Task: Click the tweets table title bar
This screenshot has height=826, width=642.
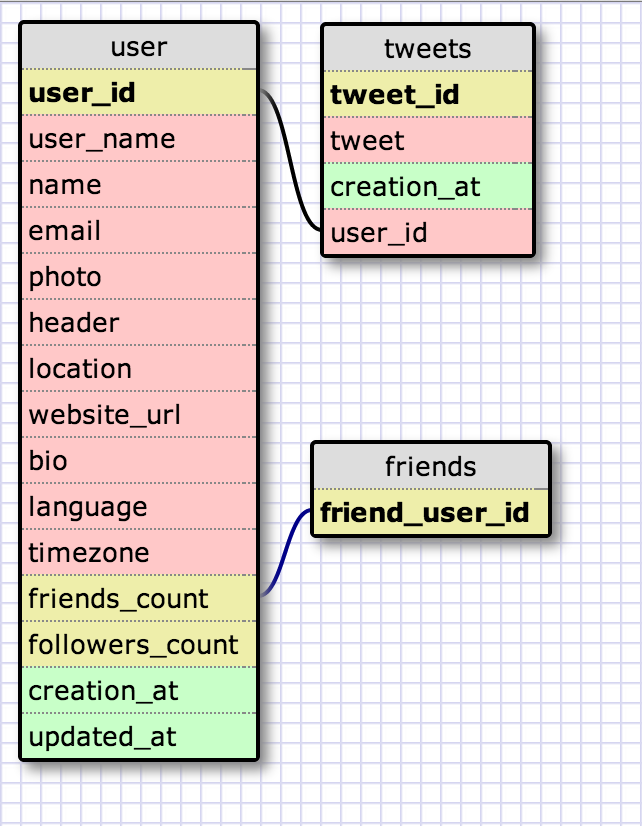Action: click(x=427, y=49)
